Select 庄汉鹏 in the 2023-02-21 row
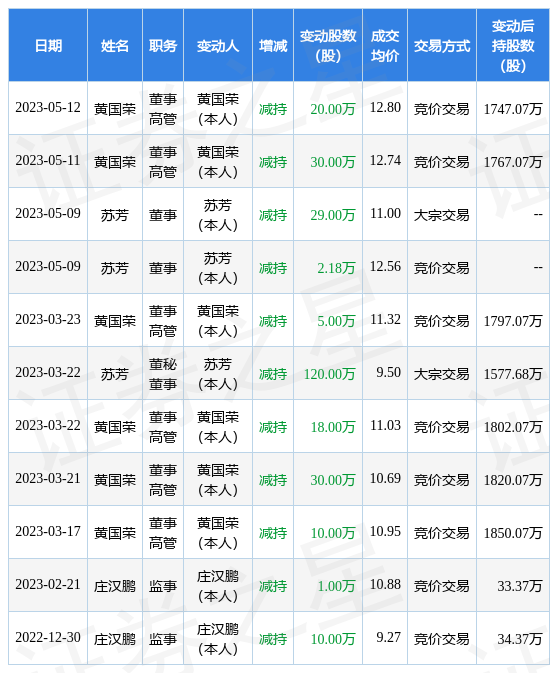 click(115, 586)
